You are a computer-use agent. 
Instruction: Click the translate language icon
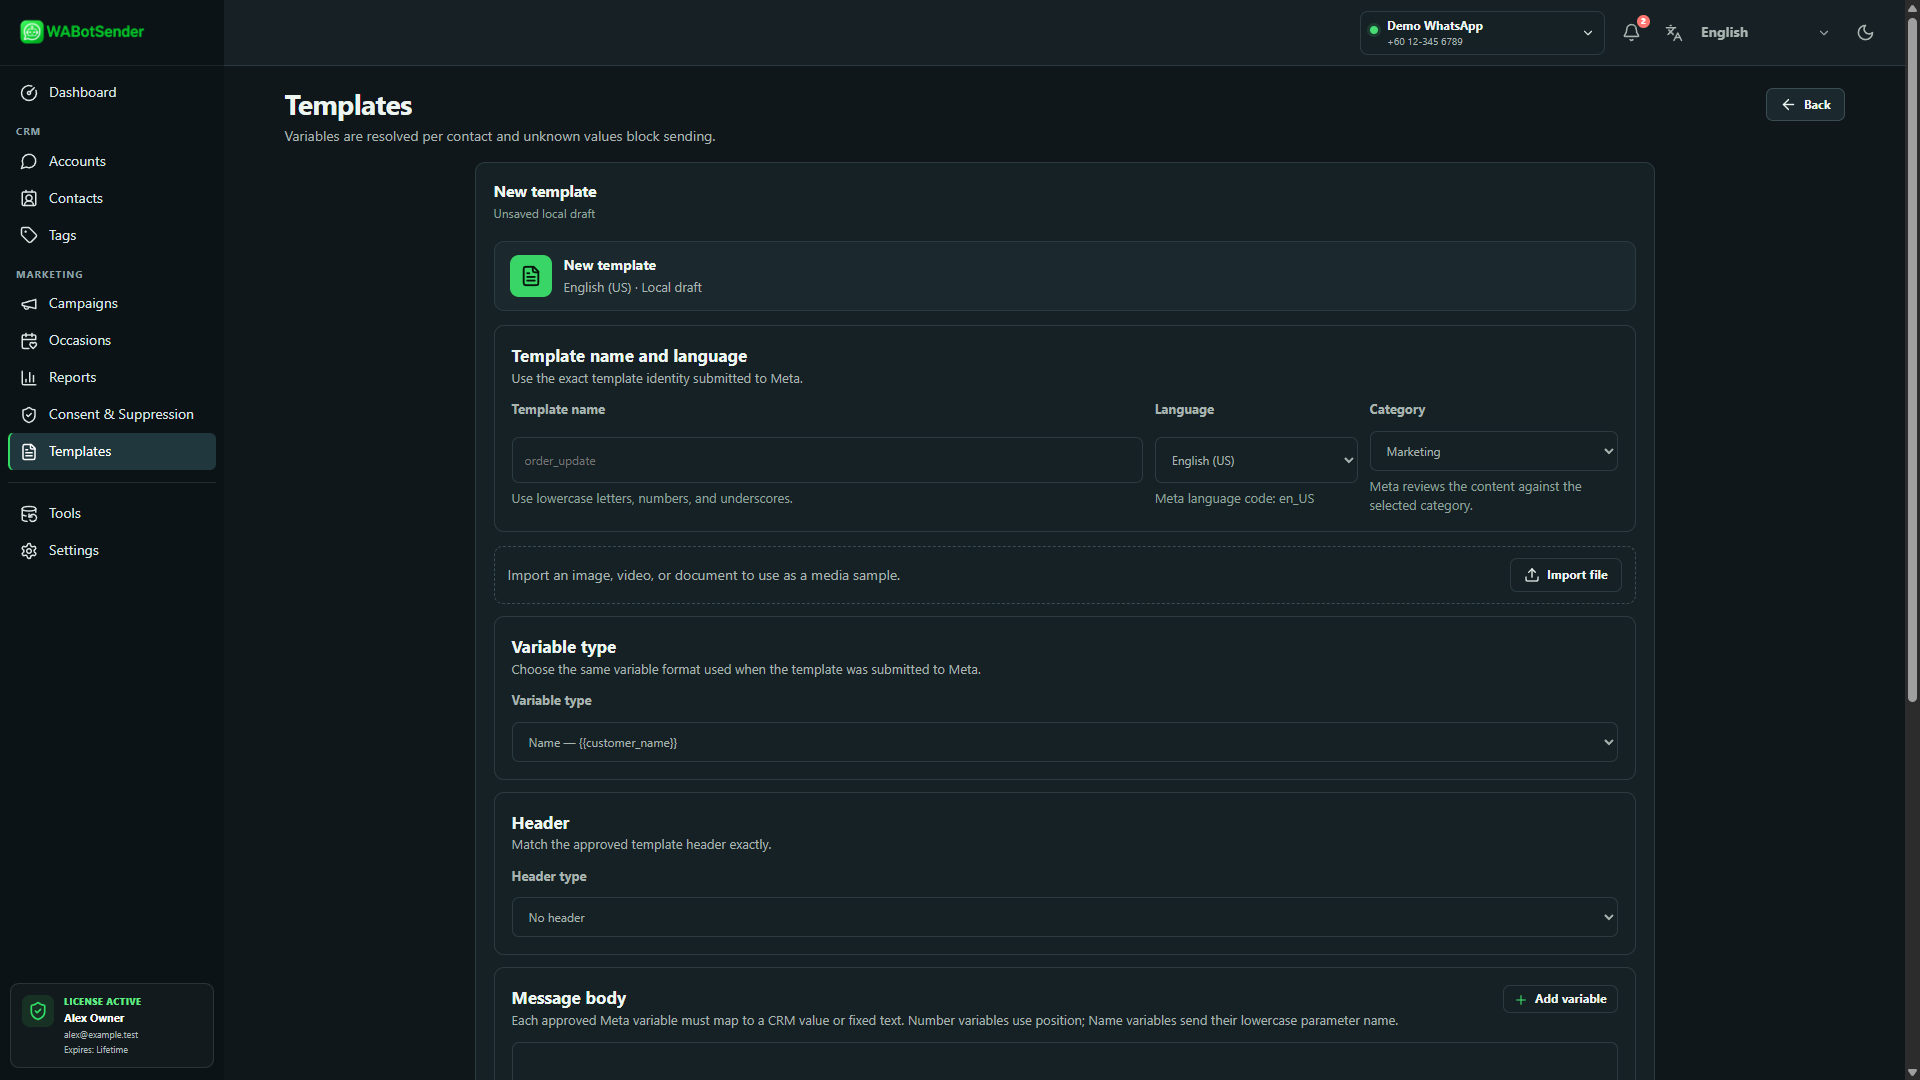(1674, 33)
